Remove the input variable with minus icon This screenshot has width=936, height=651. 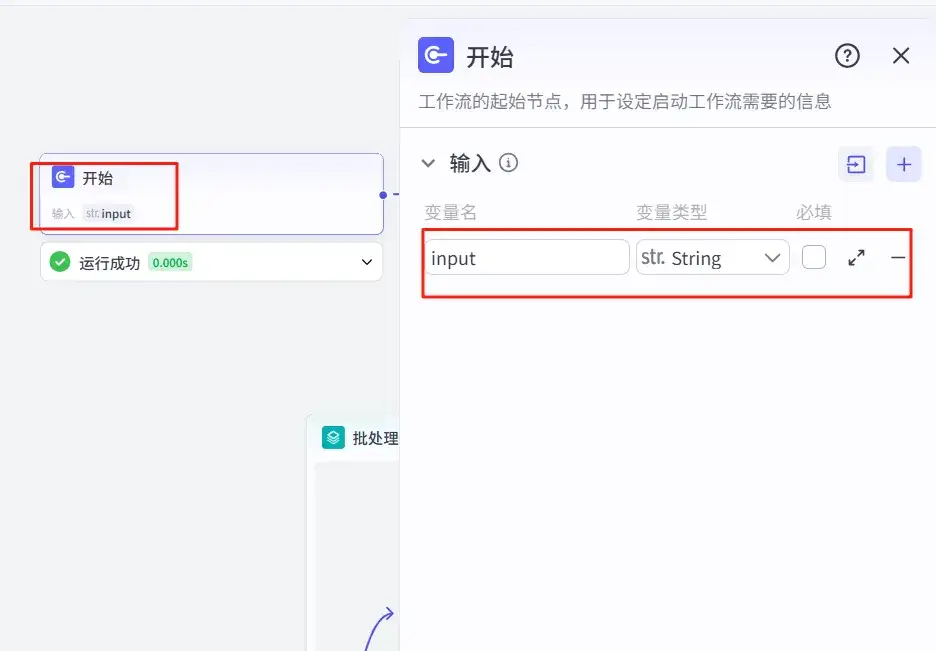pos(898,258)
